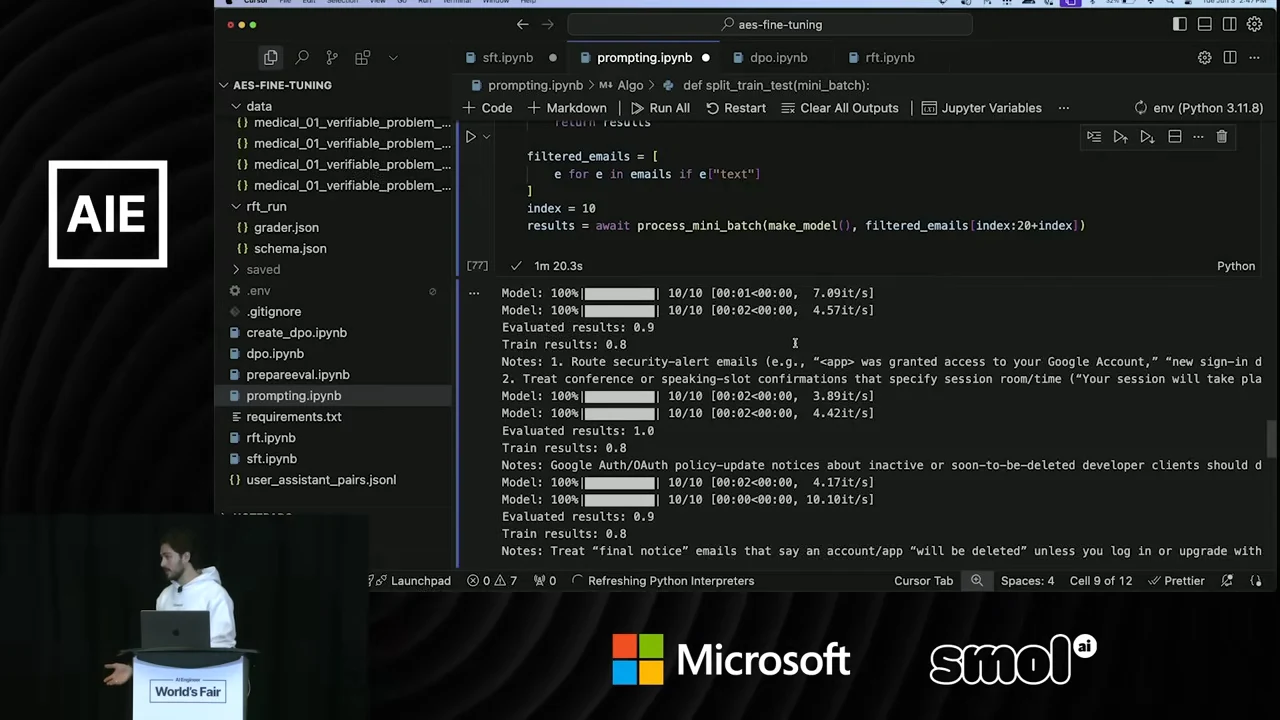The height and width of the screenshot is (720, 1280).
Task: Open more cell actions ellipsis
Action: click(1198, 137)
